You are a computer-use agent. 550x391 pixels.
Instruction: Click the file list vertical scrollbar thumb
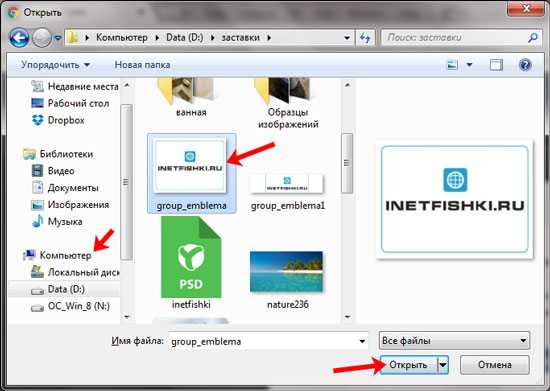(x=347, y=163)
